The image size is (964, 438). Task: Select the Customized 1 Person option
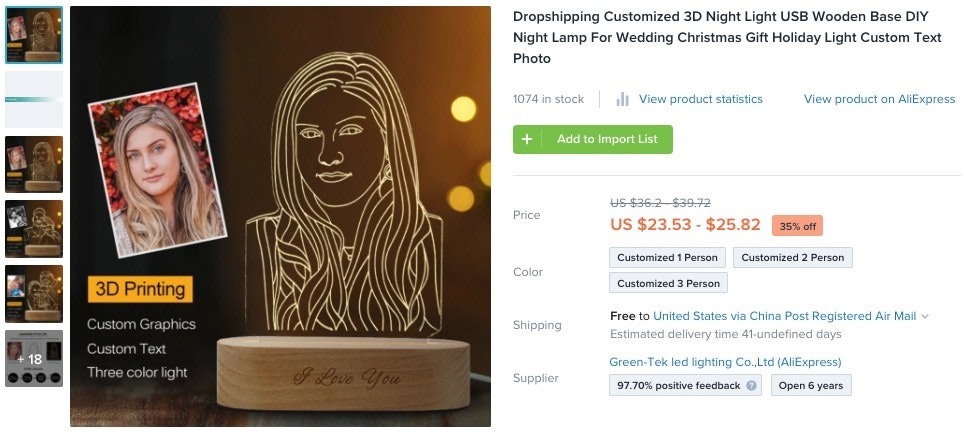(x=667, y=257)
